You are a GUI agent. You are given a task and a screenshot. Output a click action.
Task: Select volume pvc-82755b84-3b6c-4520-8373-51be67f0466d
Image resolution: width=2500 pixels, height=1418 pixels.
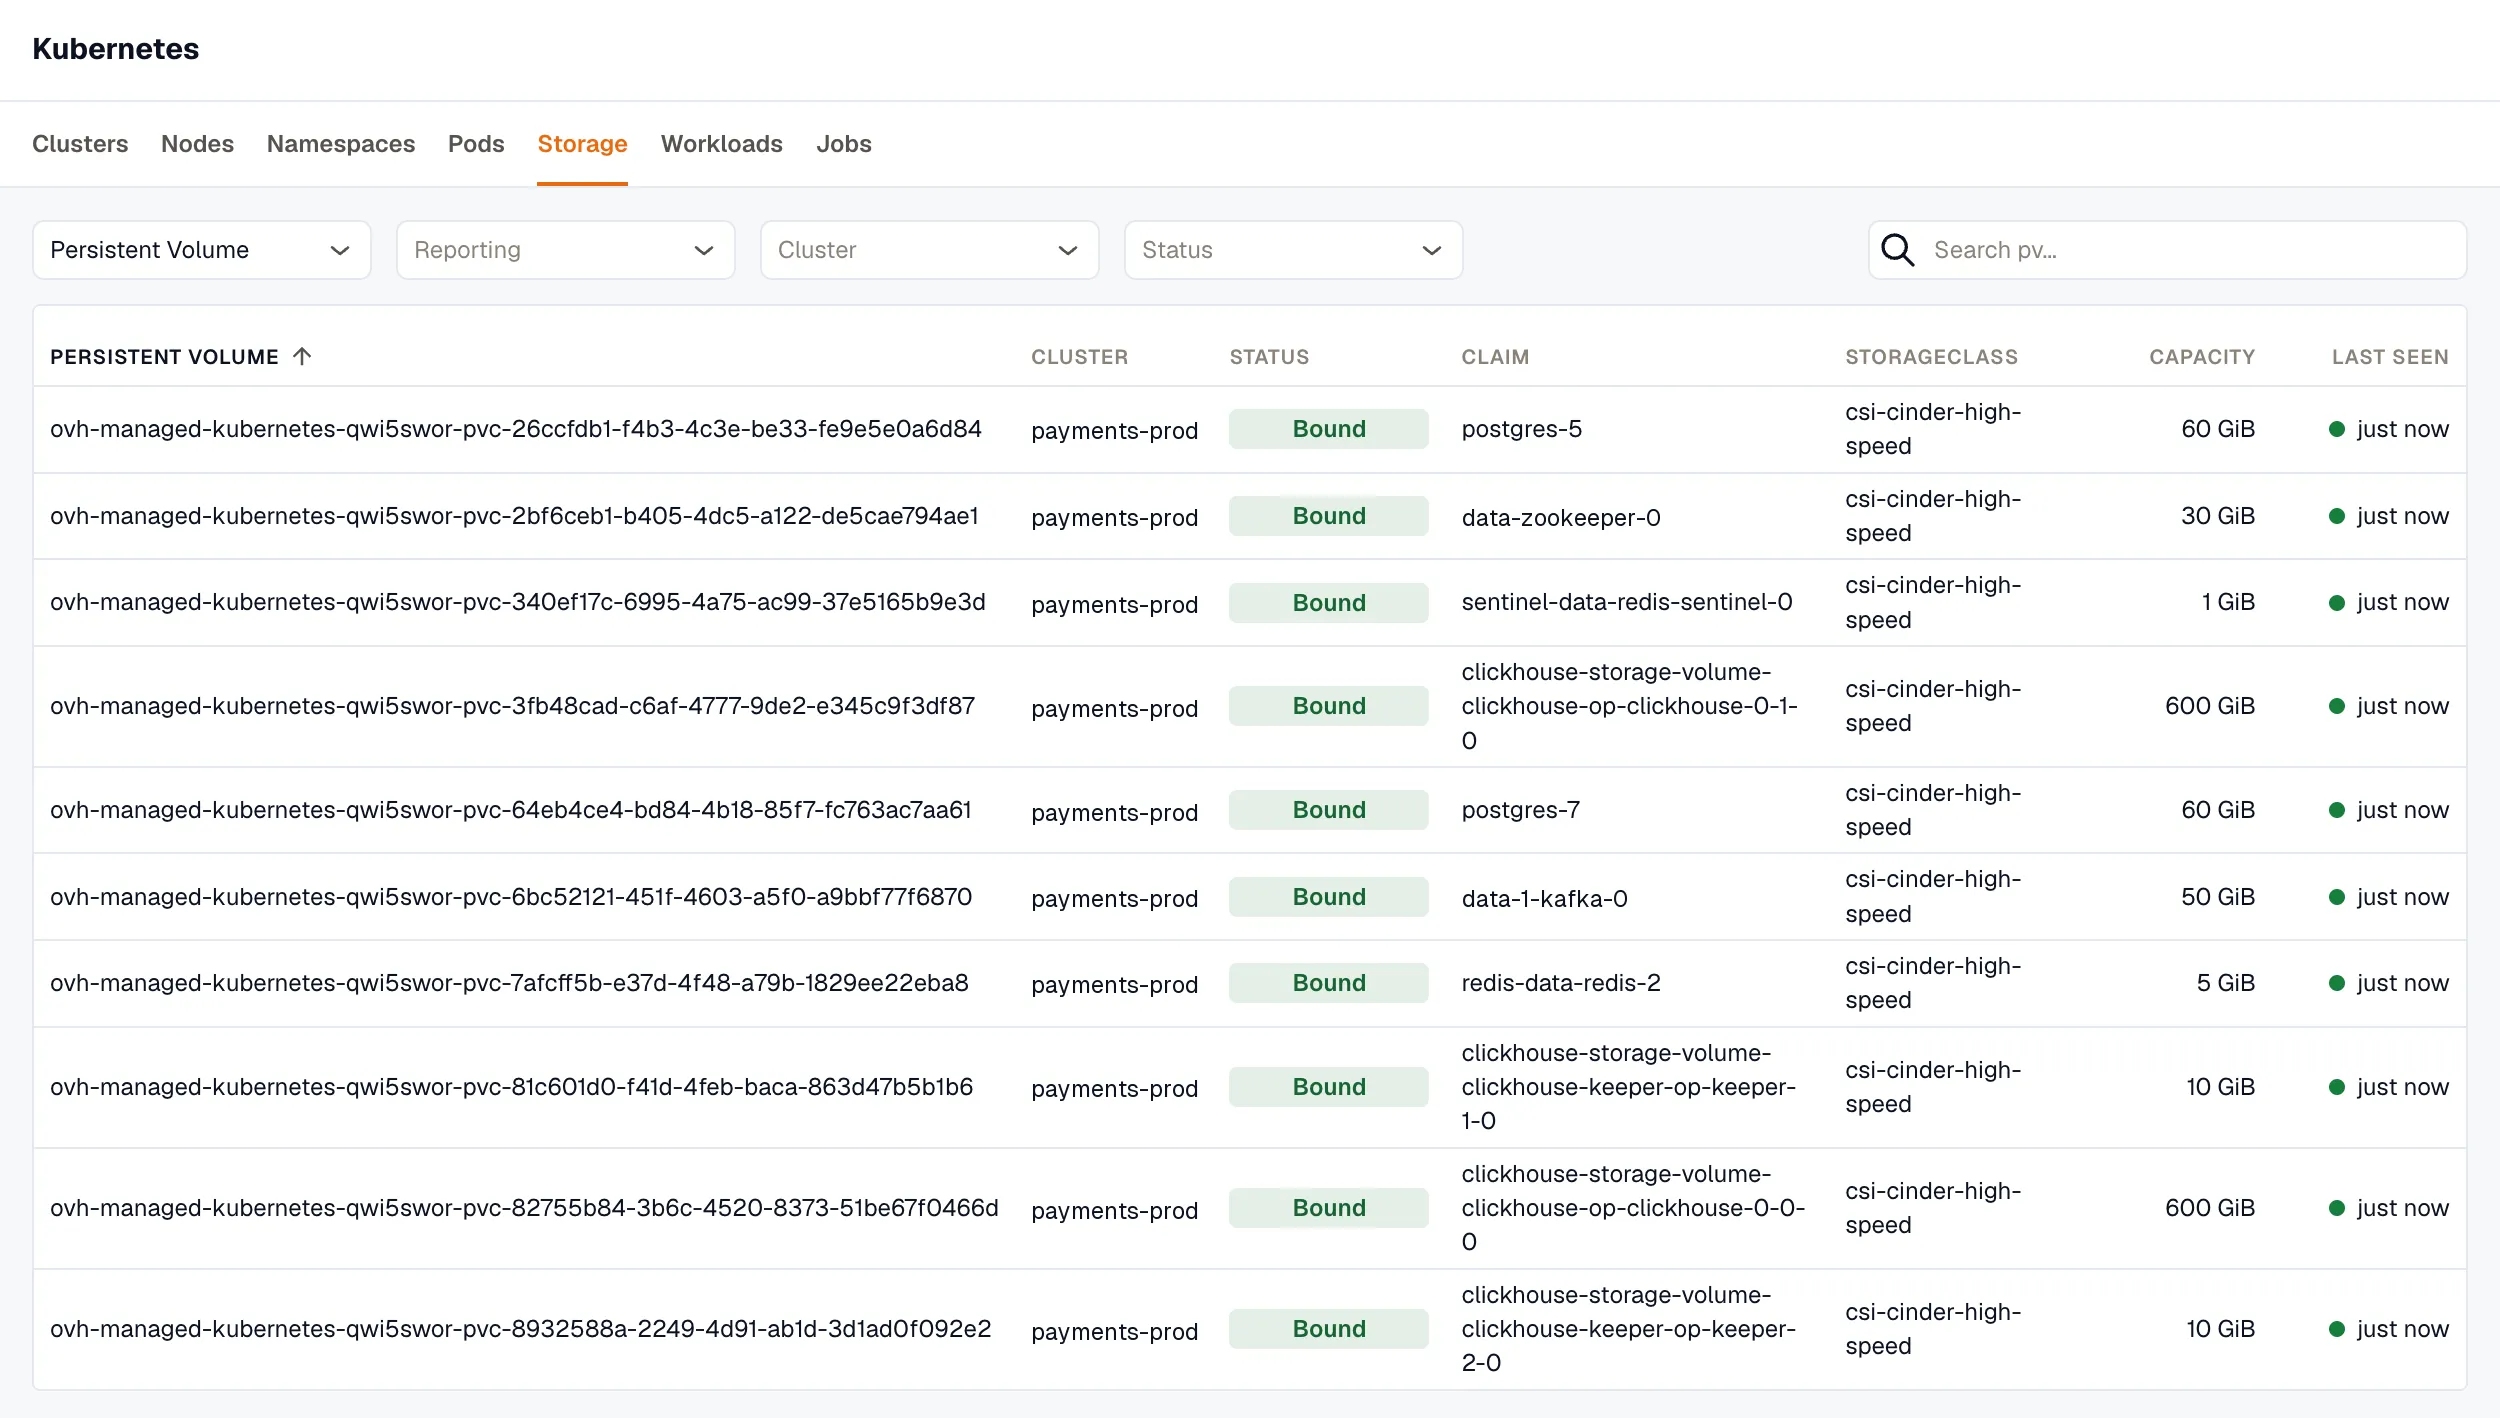click(524, 1208)
